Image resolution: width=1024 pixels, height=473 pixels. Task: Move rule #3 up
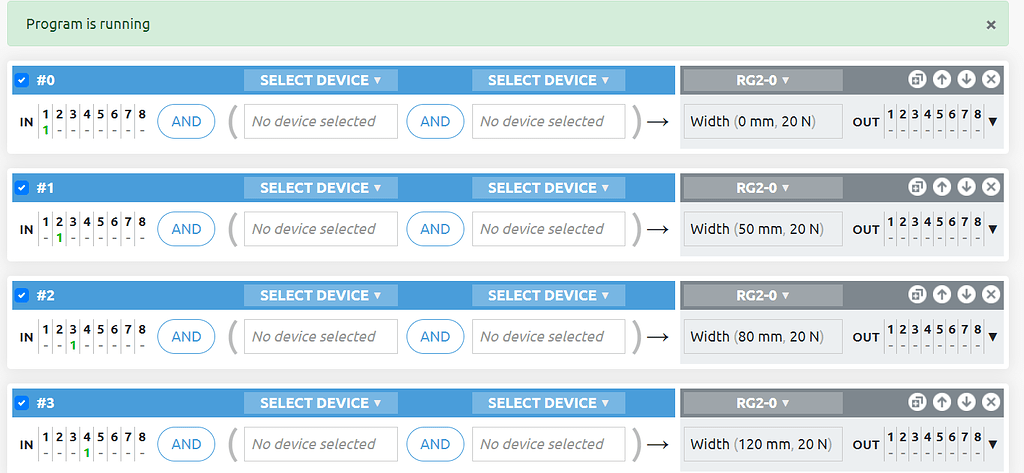pyautogui.click(x=941, y=402)
